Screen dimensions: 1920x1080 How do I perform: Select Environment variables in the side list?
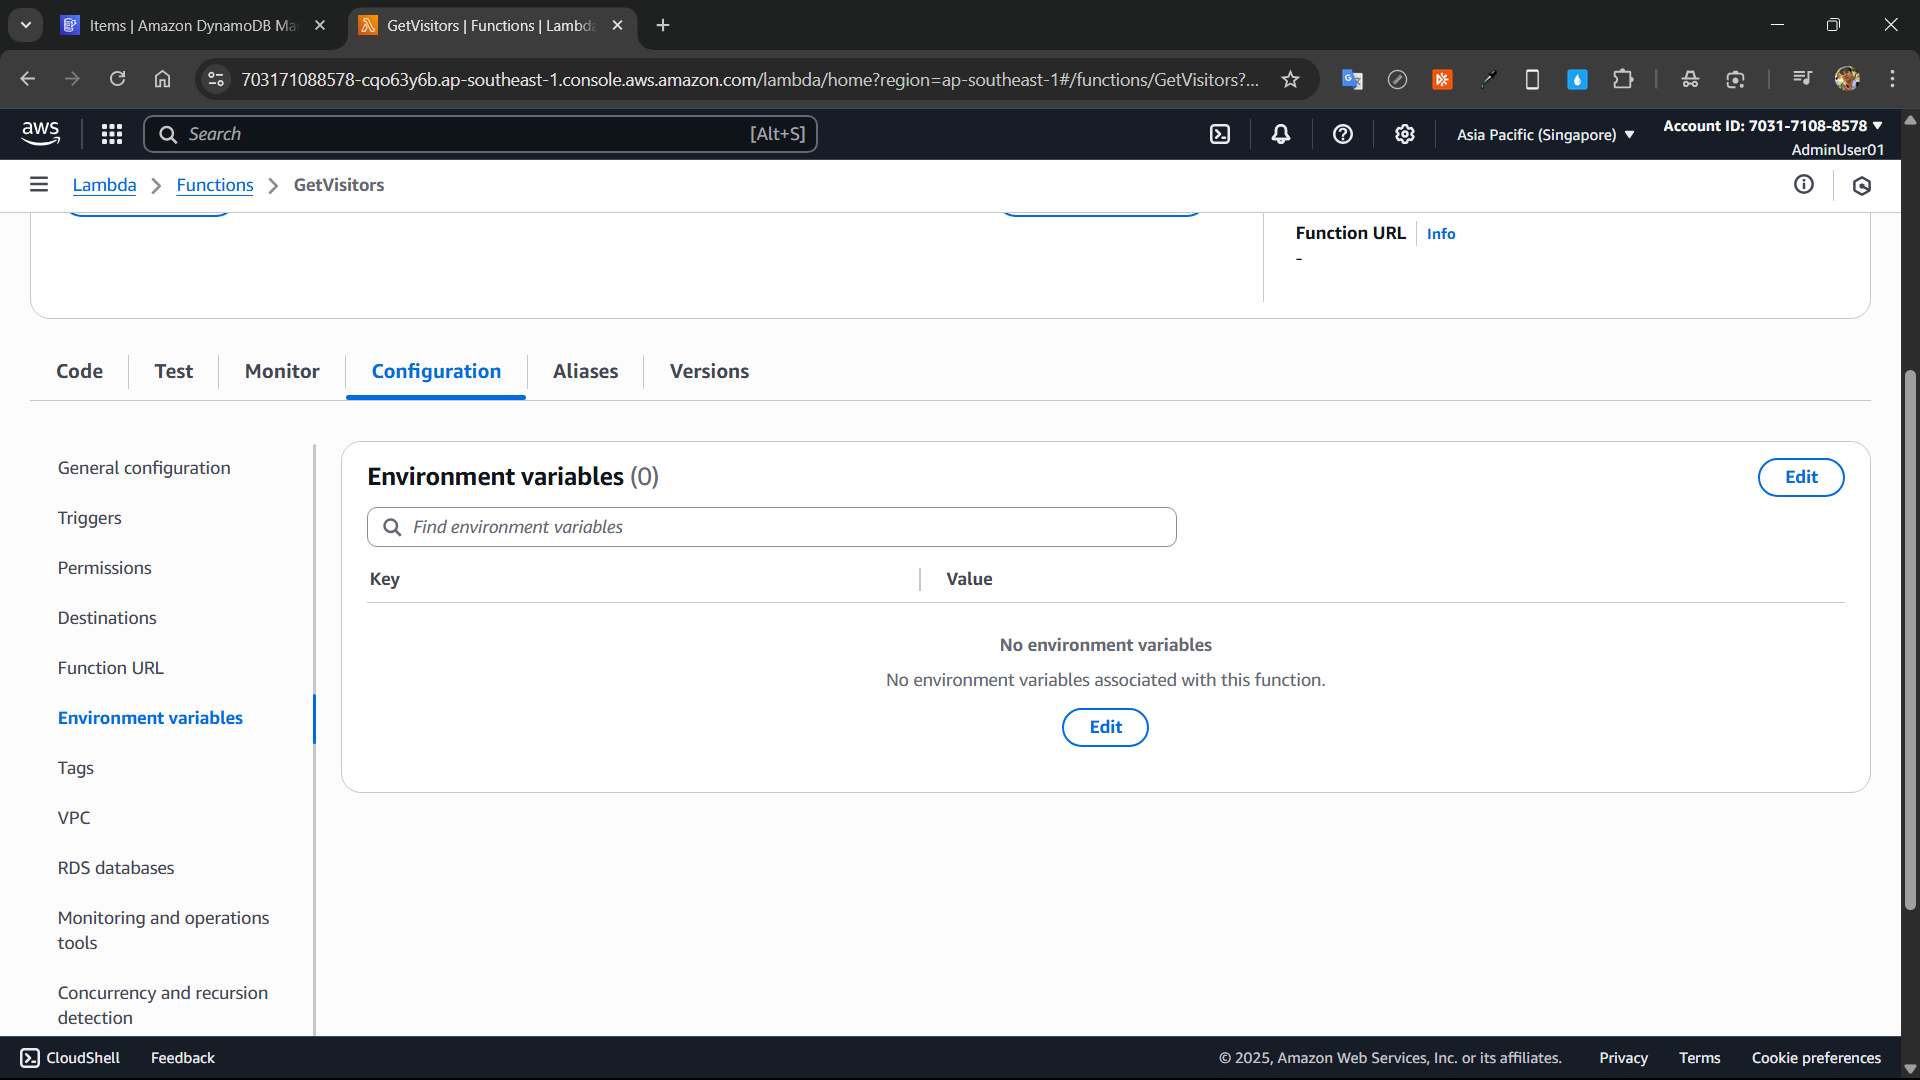(150, 718)
